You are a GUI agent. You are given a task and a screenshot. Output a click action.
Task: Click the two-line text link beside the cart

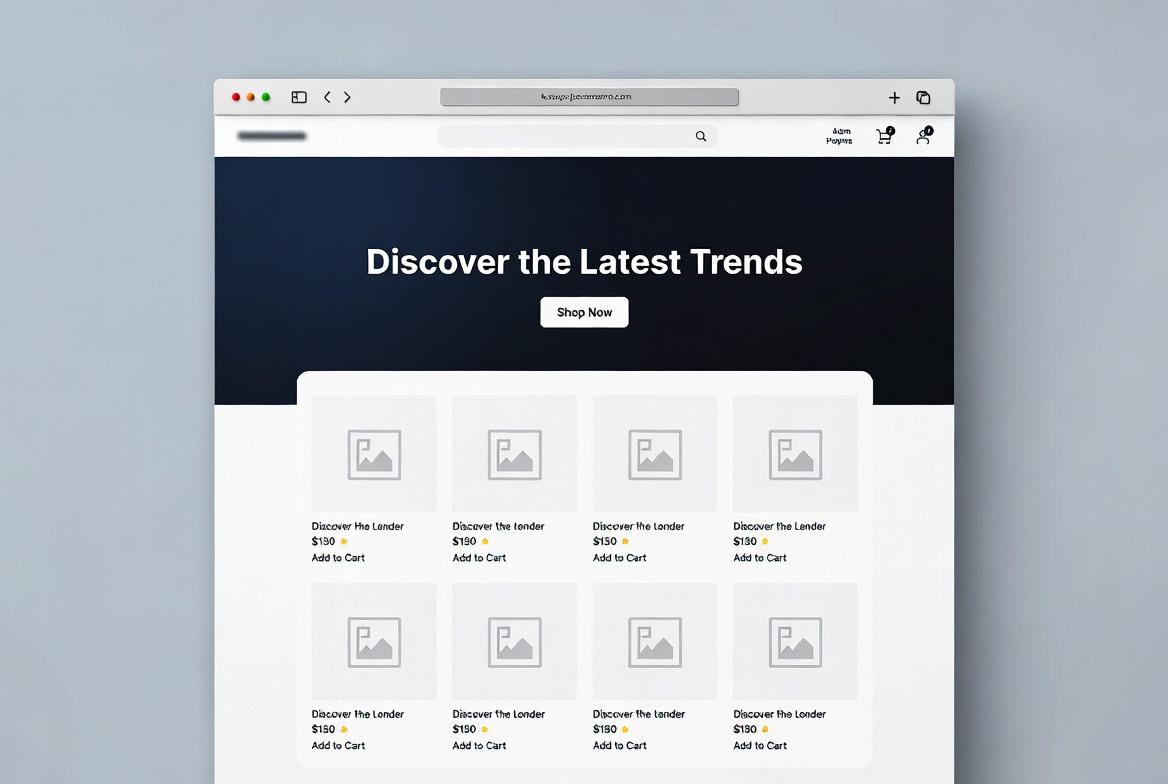coord(840,136)
